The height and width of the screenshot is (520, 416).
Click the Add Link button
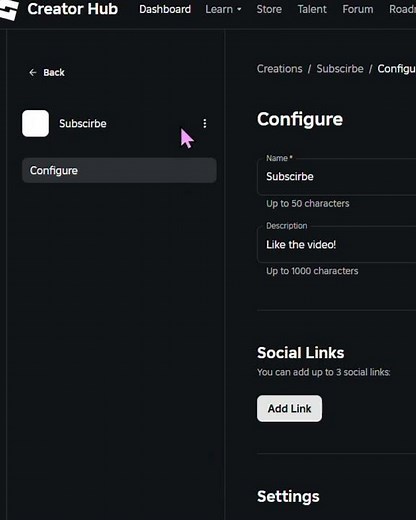(x=289, y=408)
